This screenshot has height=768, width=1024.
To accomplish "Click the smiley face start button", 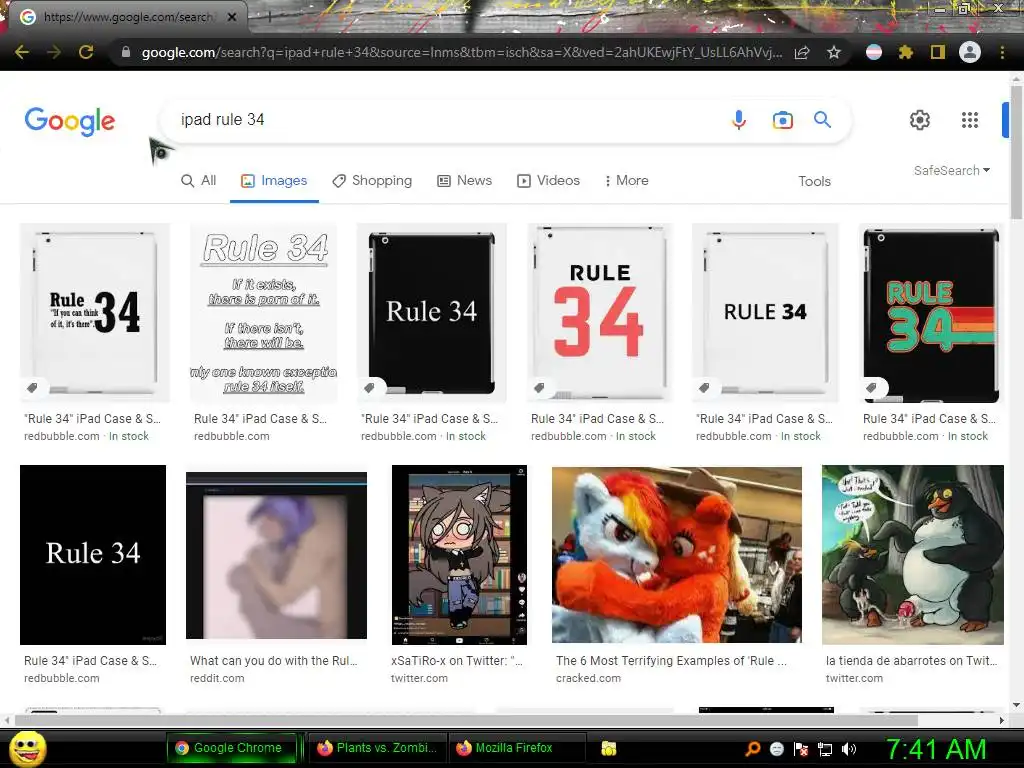I will pyautogui.click(x=27, y=749).
